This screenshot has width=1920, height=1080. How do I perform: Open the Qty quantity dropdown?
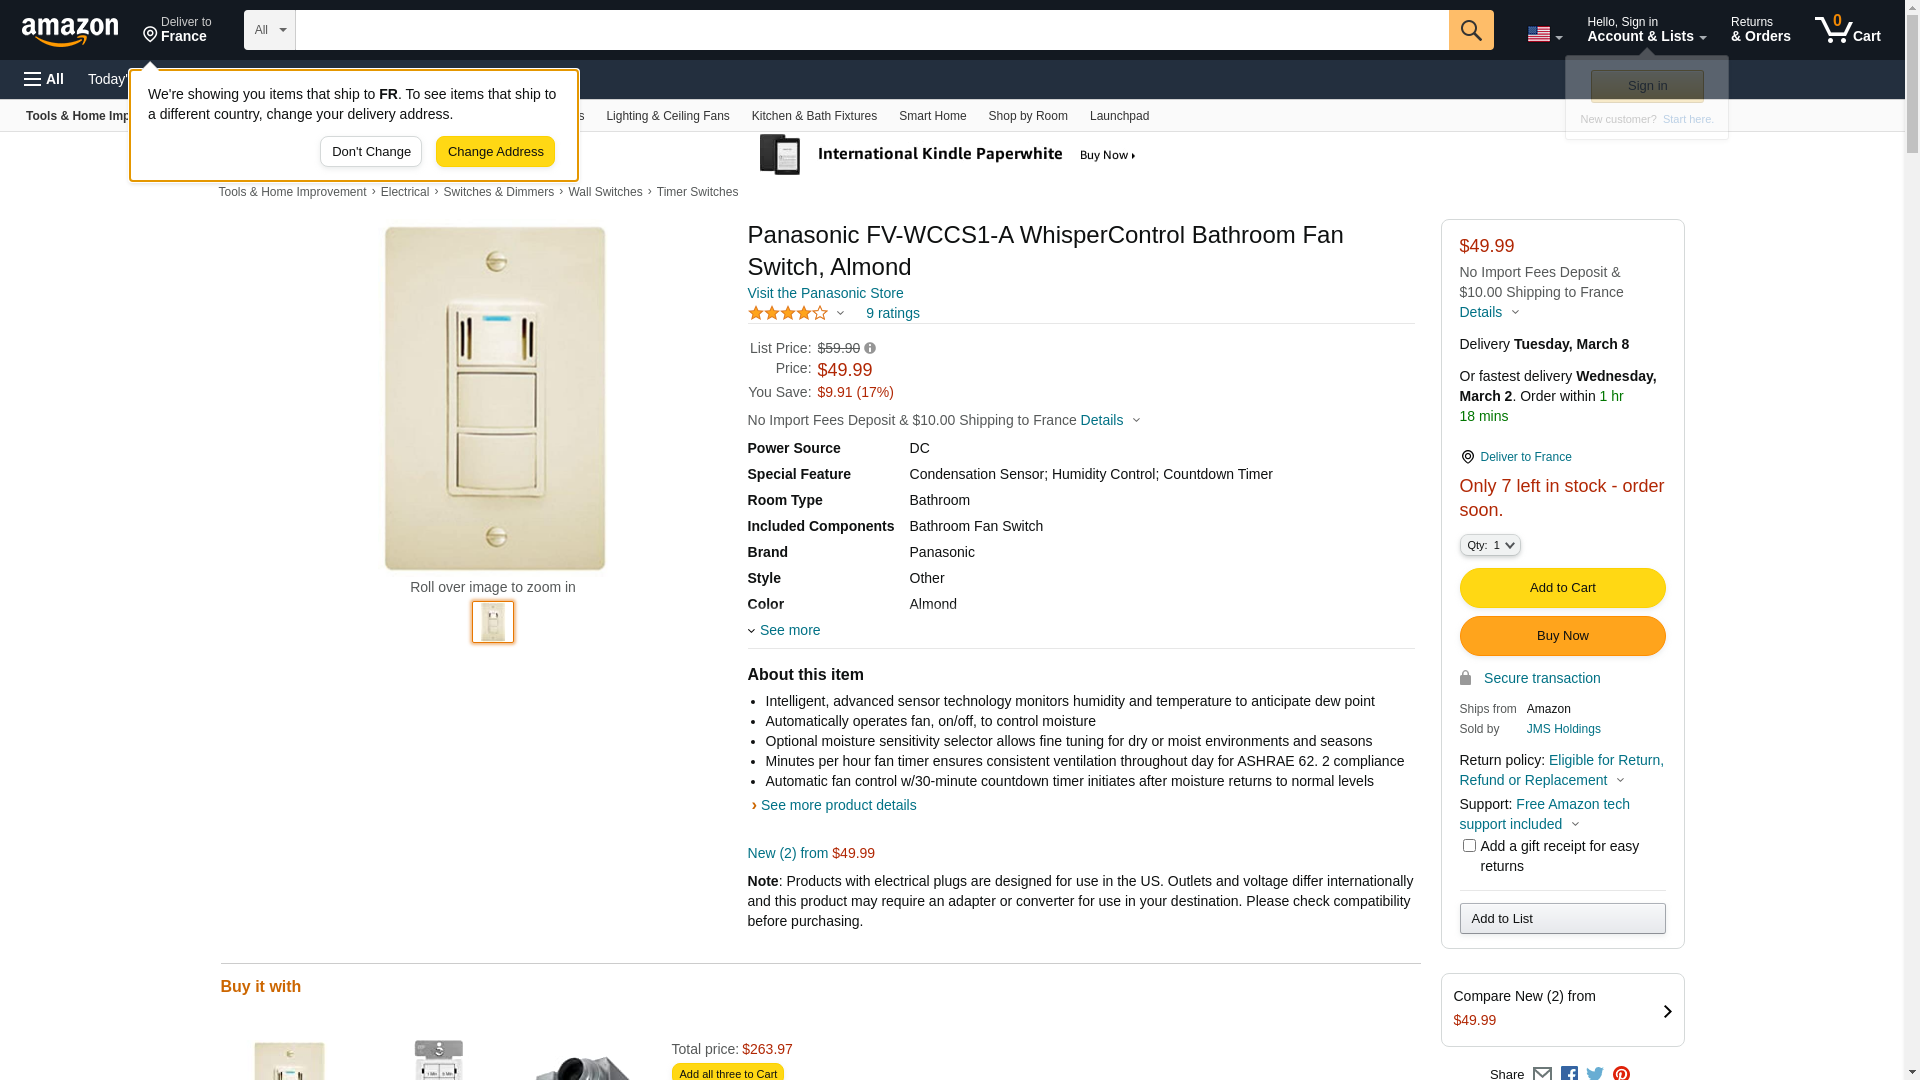(x=1490, y=545)
